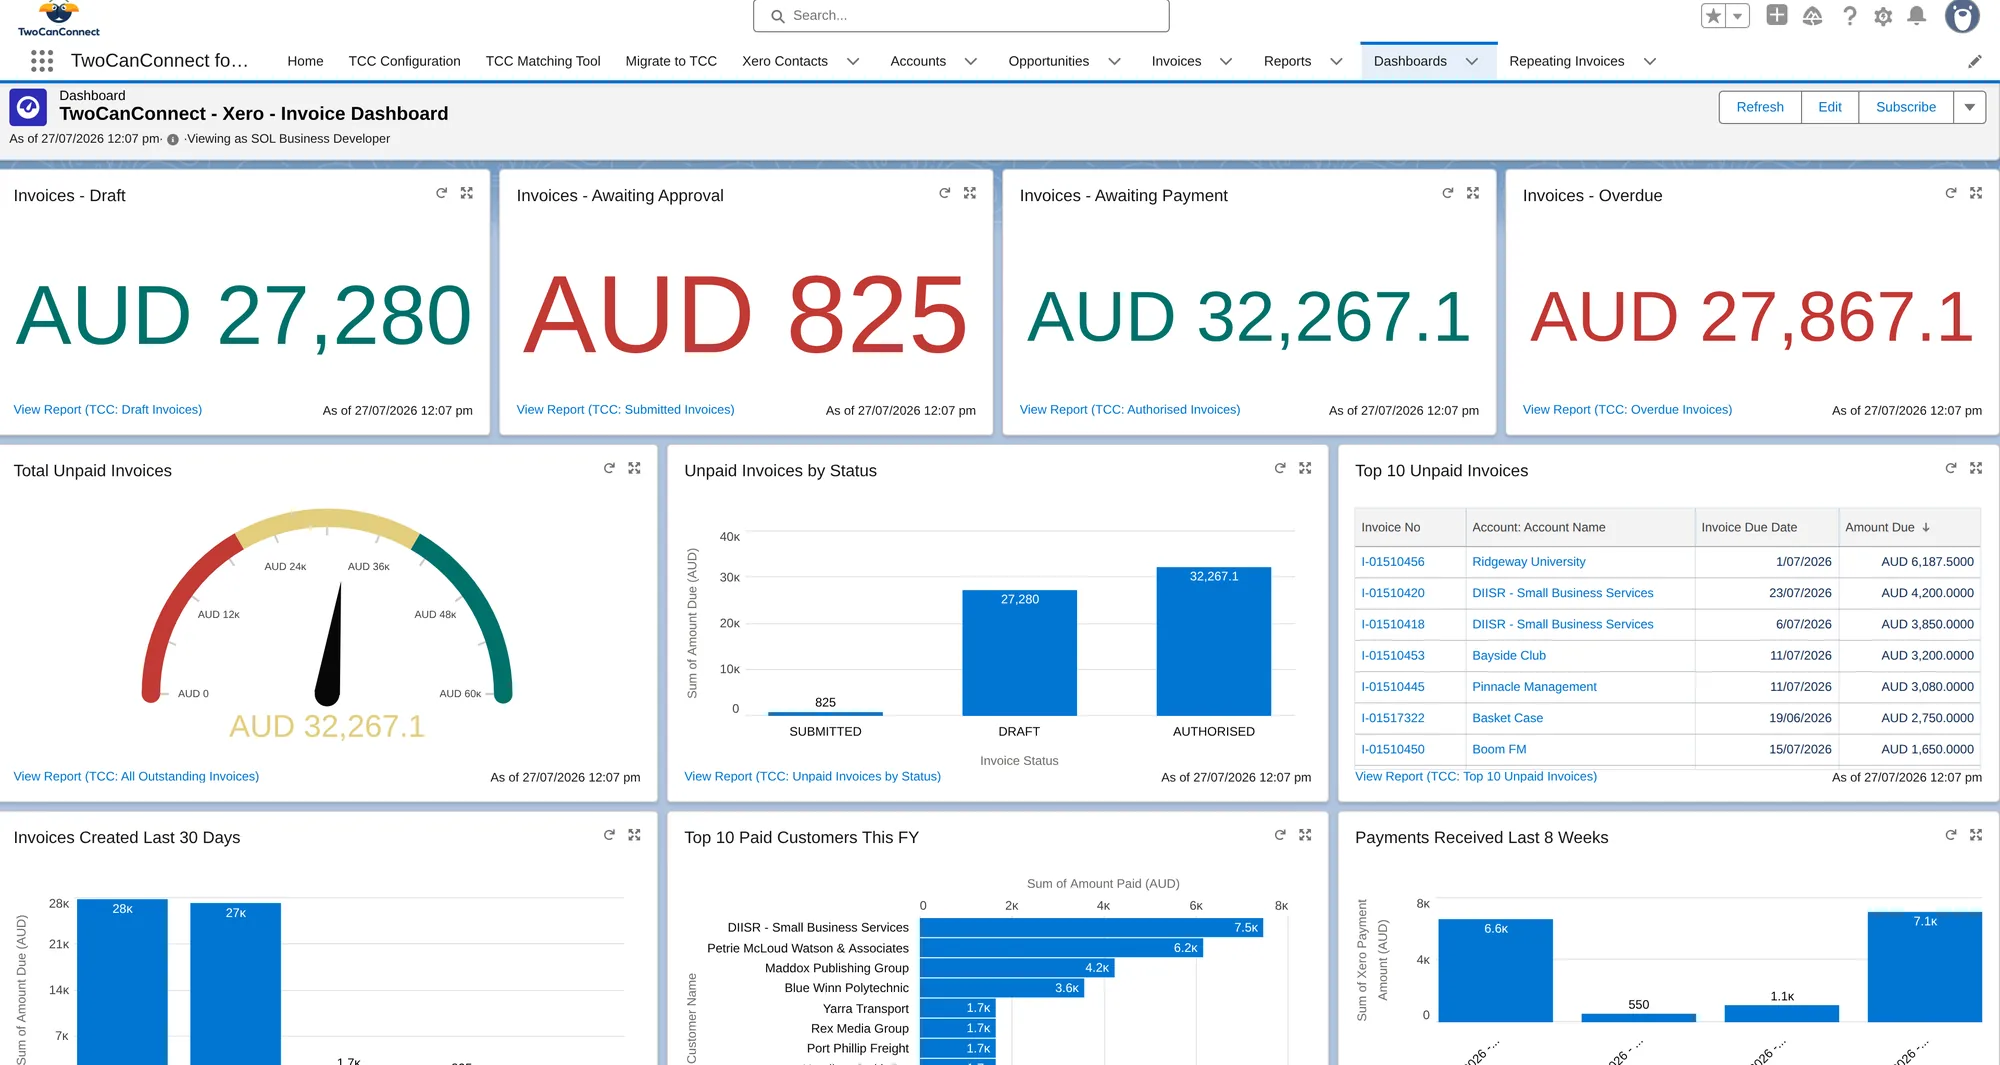The width and height of the screenshot is (2000, 1065).
Task: Click the favorites star icon
Action: (1714, 16)
